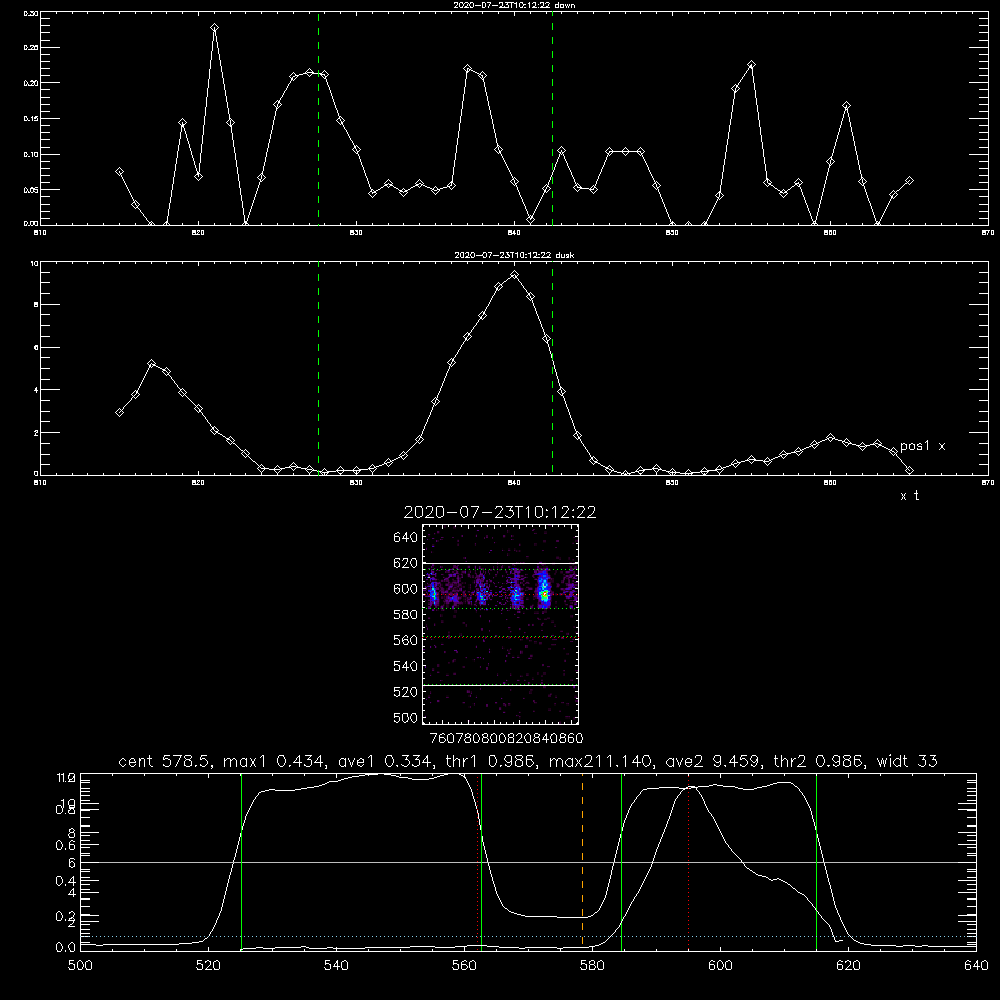This screenshot has width=1000, height=1000.
Task: Click the orange dashed center line in bottom plot
Action: [582, 861]
